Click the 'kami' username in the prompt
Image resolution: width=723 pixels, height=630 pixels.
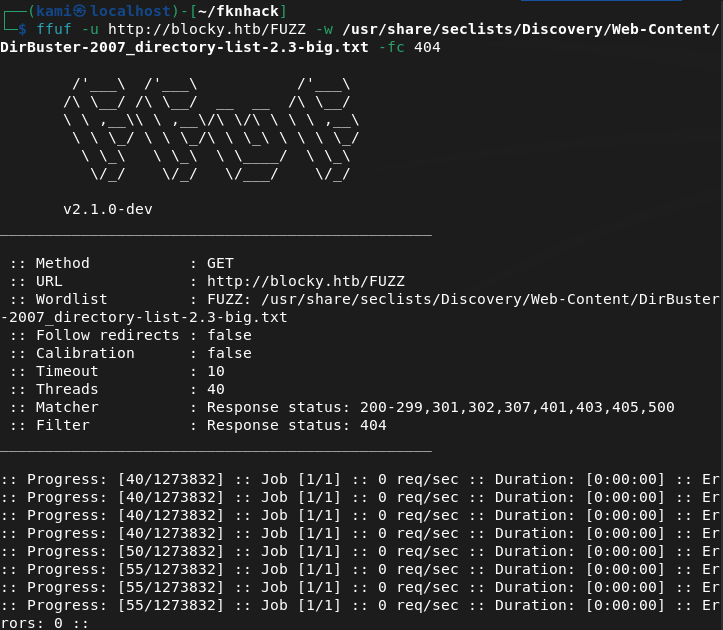click(x=53, y=11)
